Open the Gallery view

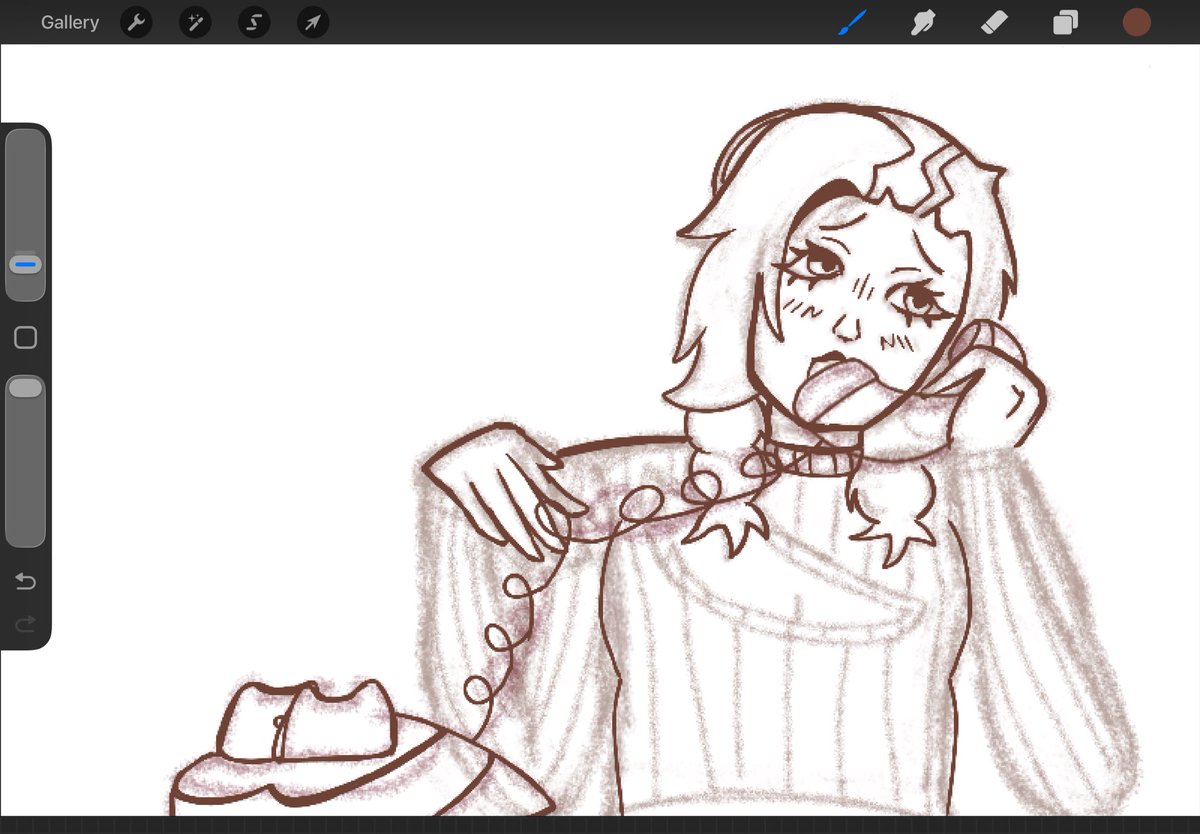tap(70, 22)
